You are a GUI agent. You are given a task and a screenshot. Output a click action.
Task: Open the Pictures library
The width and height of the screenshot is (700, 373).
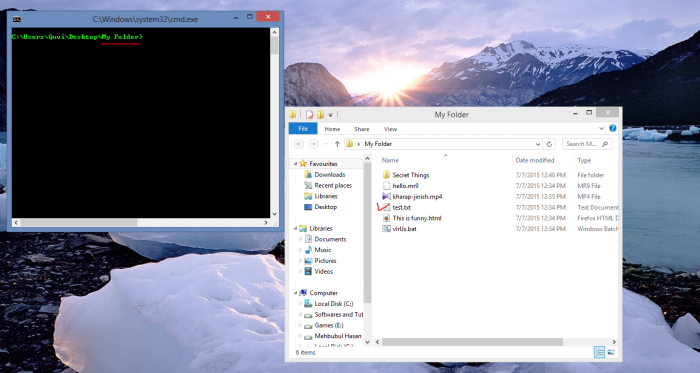(x=325, y=261)
